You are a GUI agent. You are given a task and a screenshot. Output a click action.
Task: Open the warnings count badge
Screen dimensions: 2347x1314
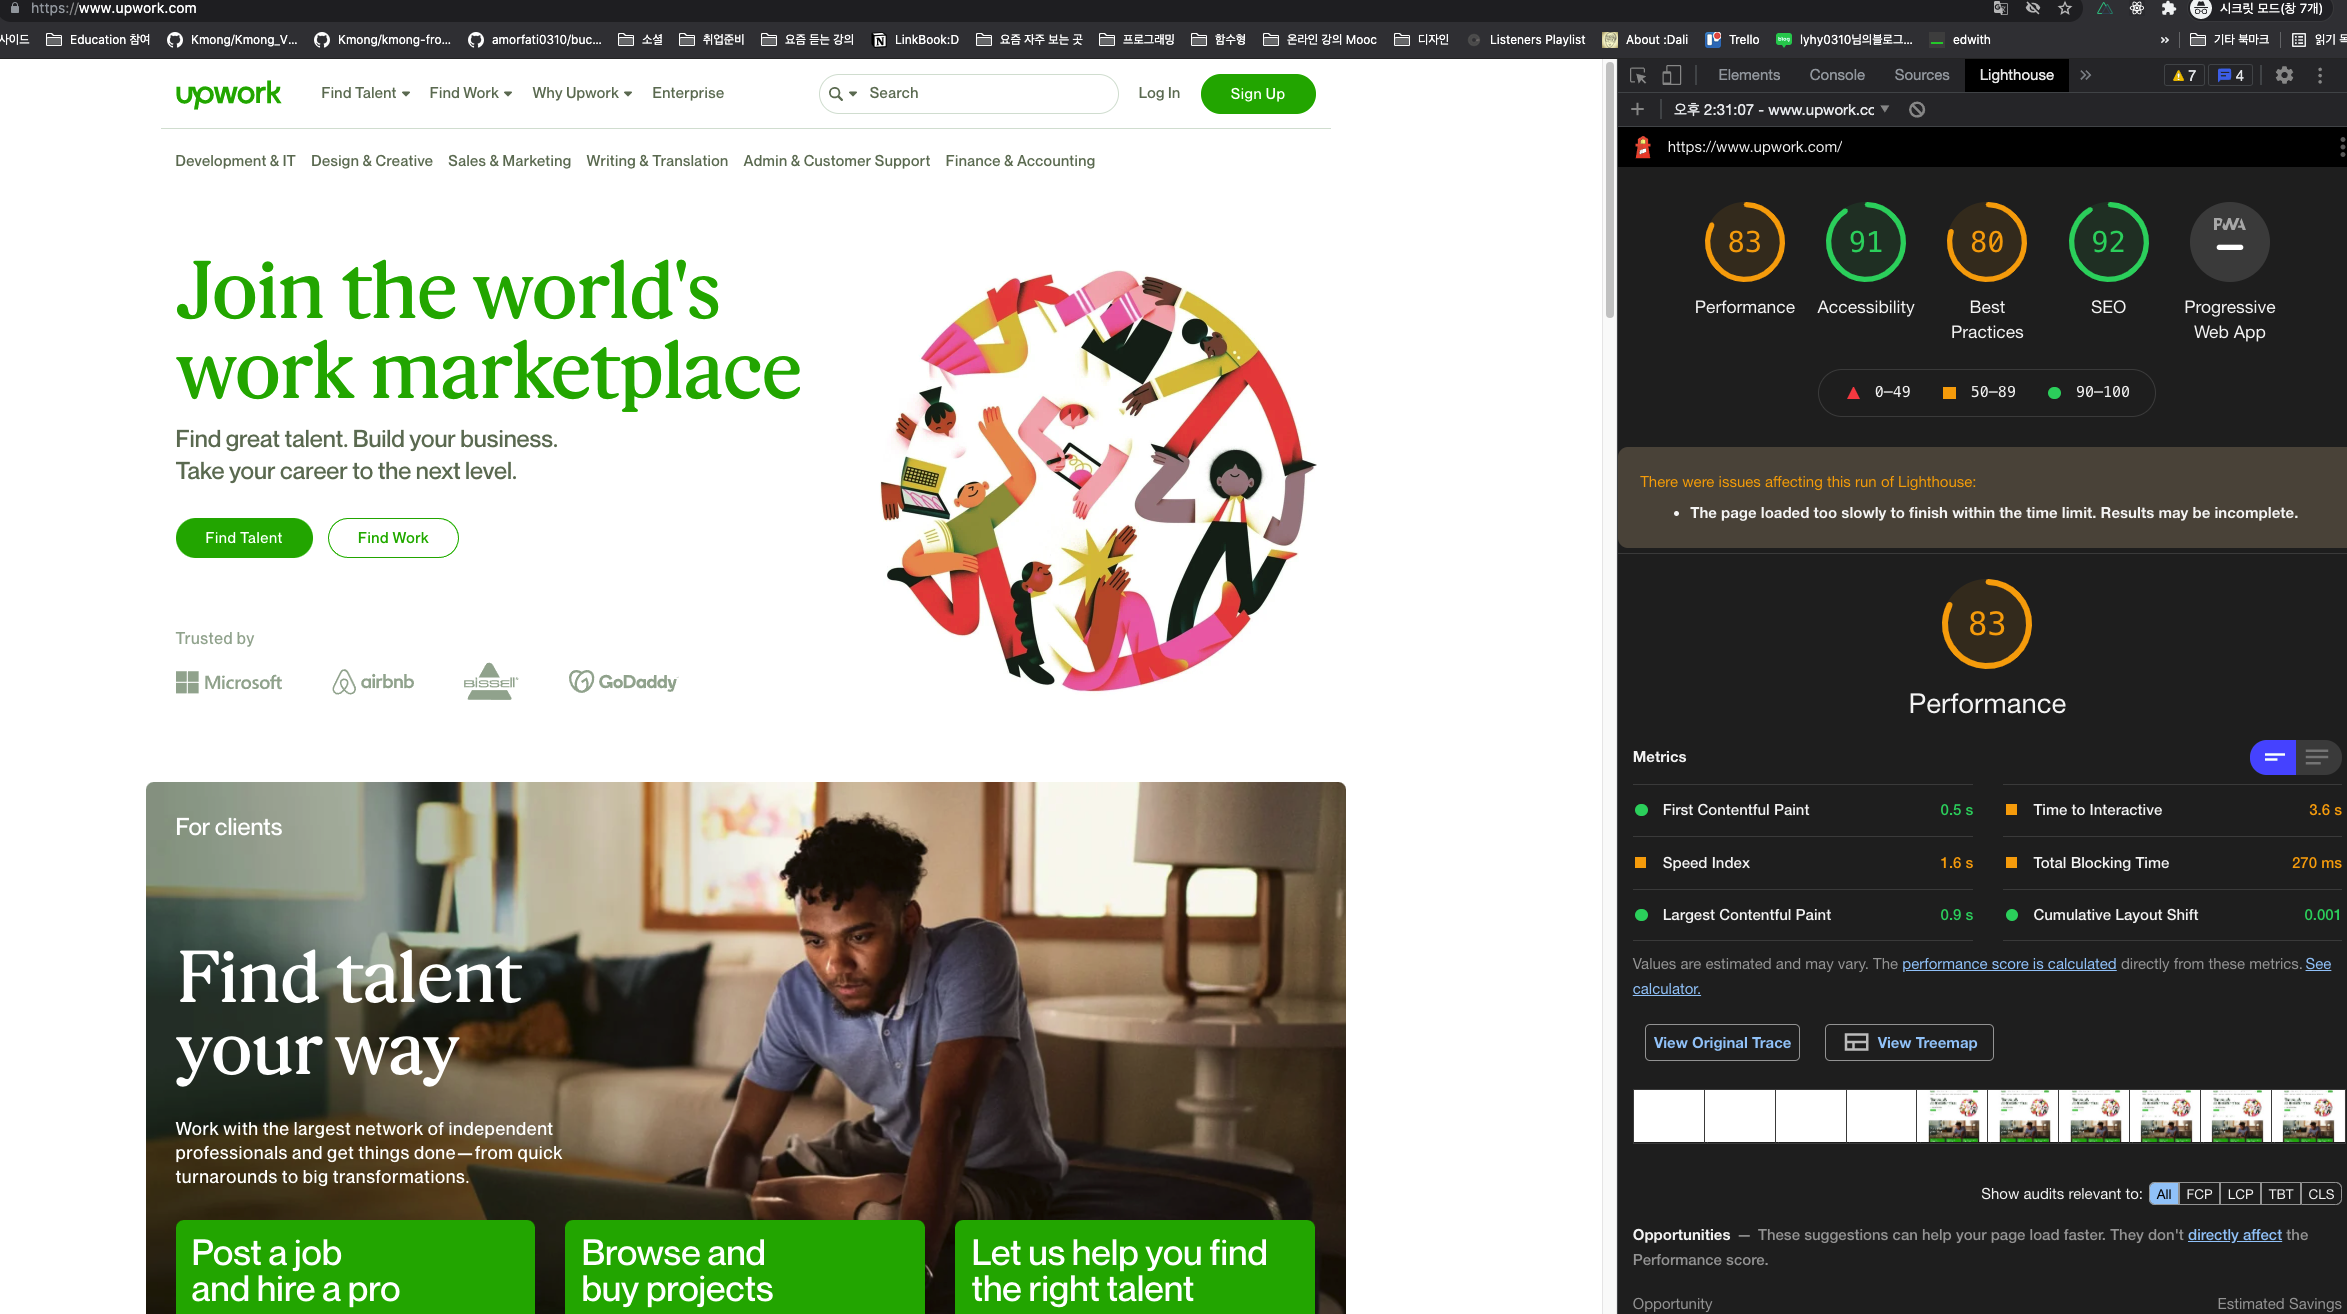2184,75
